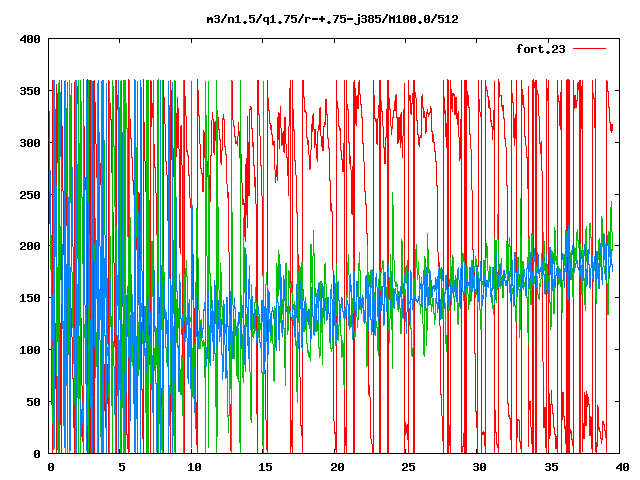Click y-axis label 400
Viewport: 640px width, 480px height.
pos(30,39)
